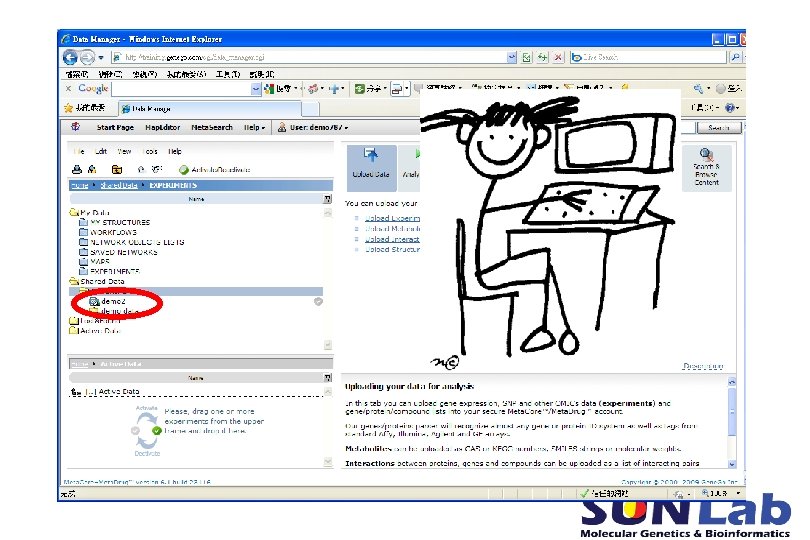The height and width of the screenshot is (540, 810).
Task: Open the SAVED NETWORKS folder
Action: click(x=118, y=252)
